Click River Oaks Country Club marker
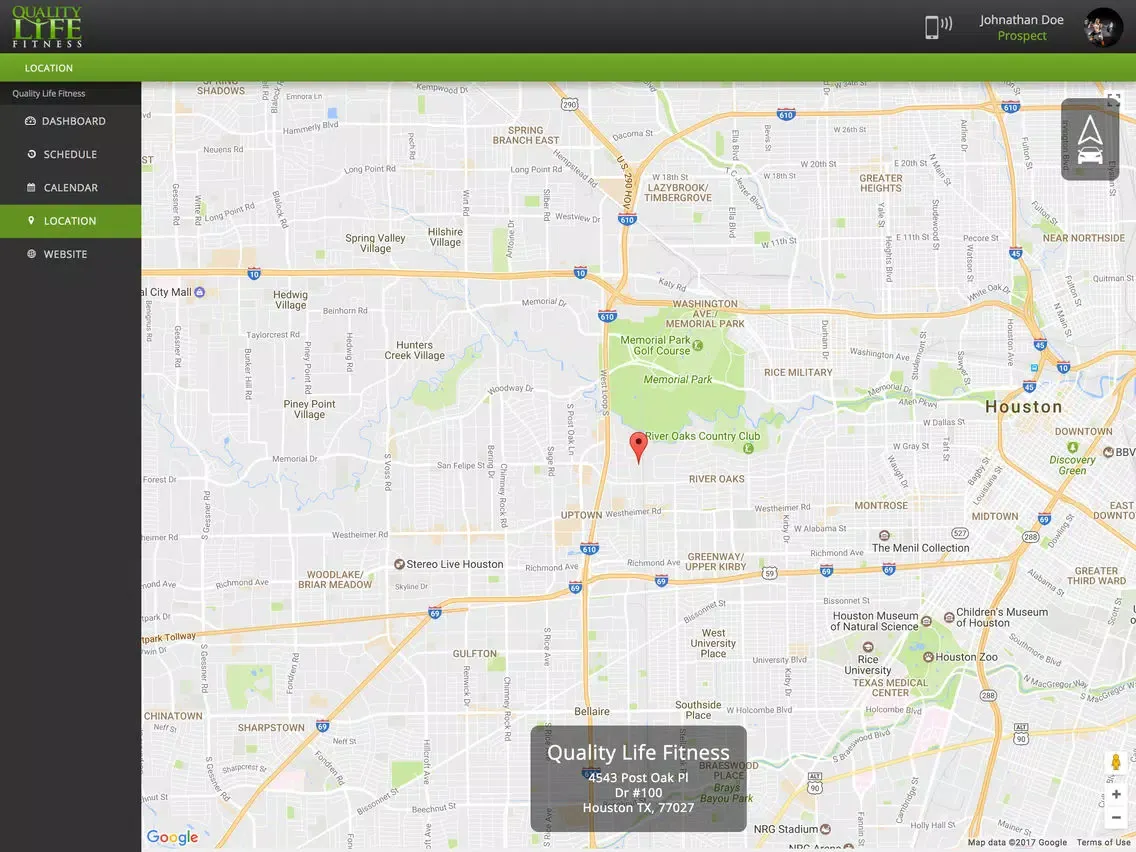1136x852 pixels. [x=748, y=448]
